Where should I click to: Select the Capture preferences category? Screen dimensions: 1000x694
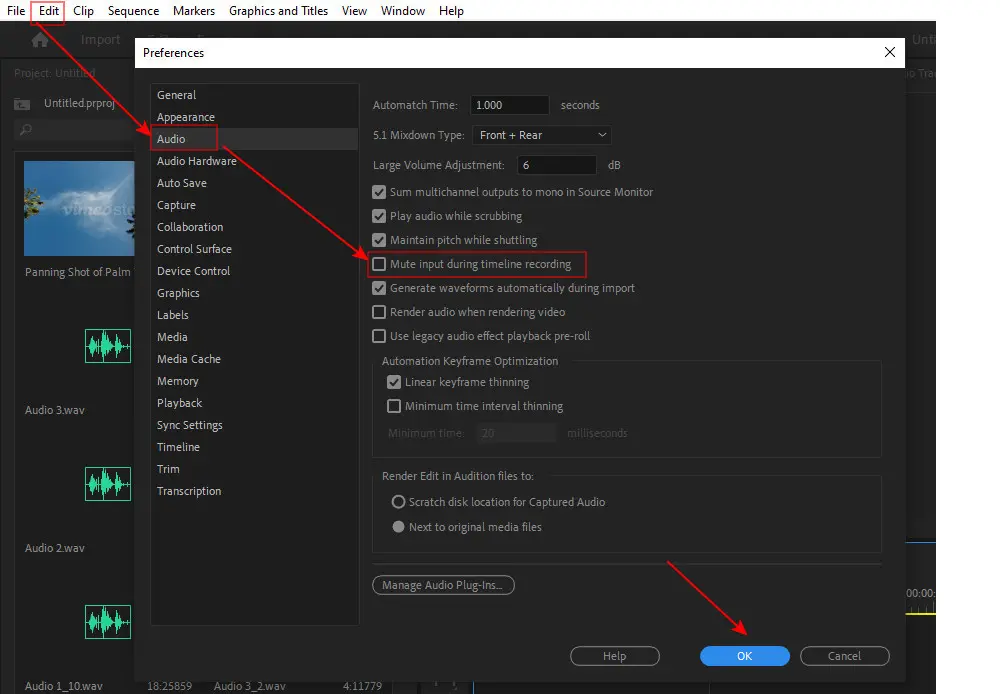pyautogui.click(x=254, y=205)
